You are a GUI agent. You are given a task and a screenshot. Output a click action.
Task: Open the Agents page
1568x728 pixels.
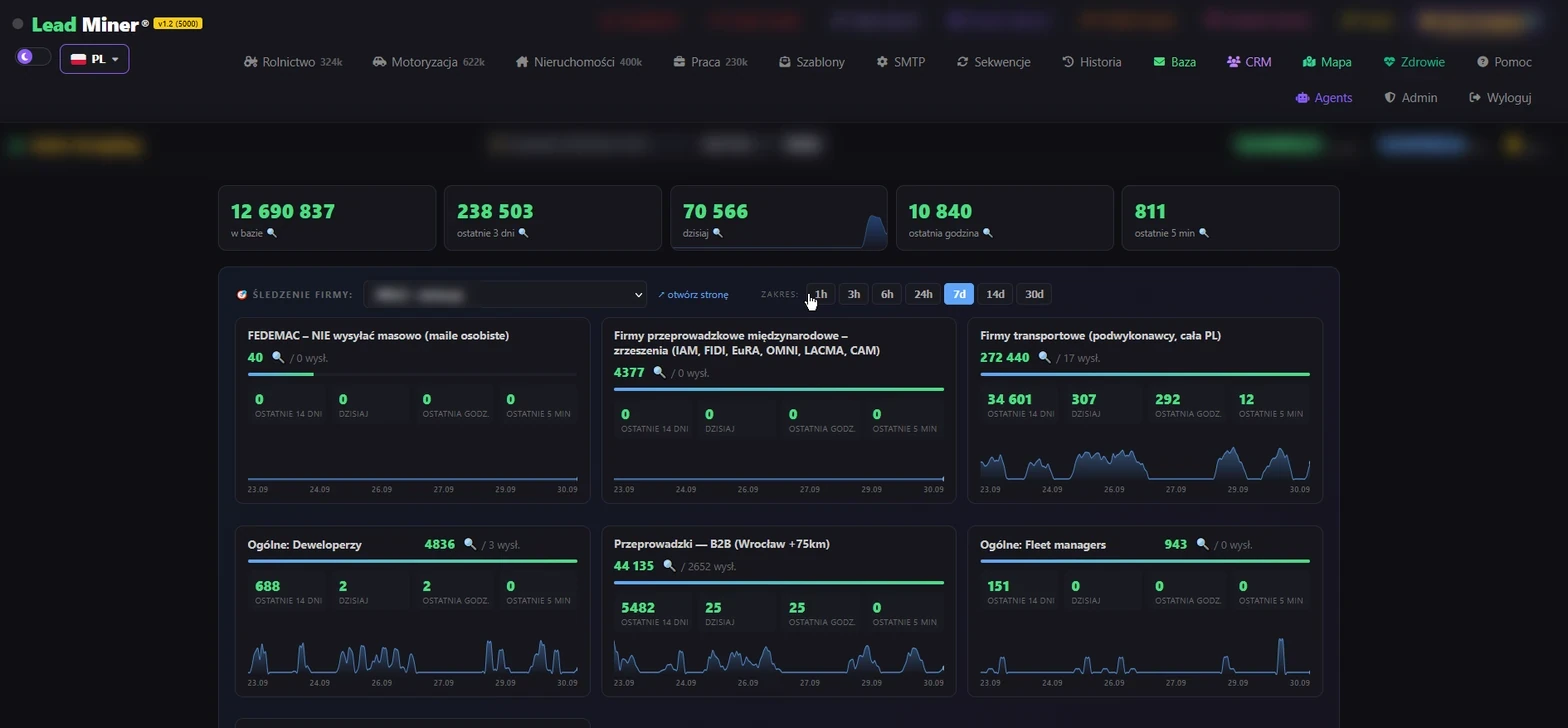click(x=1324, y=98)
